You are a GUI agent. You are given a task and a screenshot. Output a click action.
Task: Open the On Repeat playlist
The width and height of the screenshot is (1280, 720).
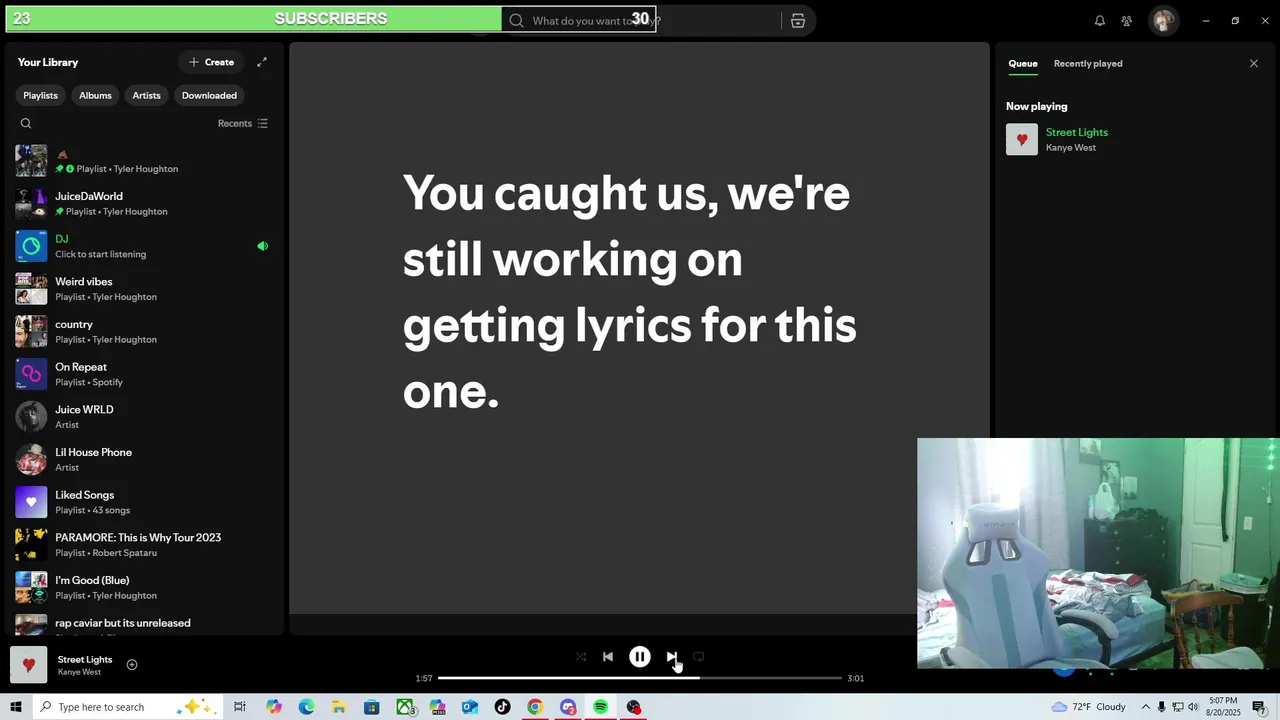[x=144, y=374]
